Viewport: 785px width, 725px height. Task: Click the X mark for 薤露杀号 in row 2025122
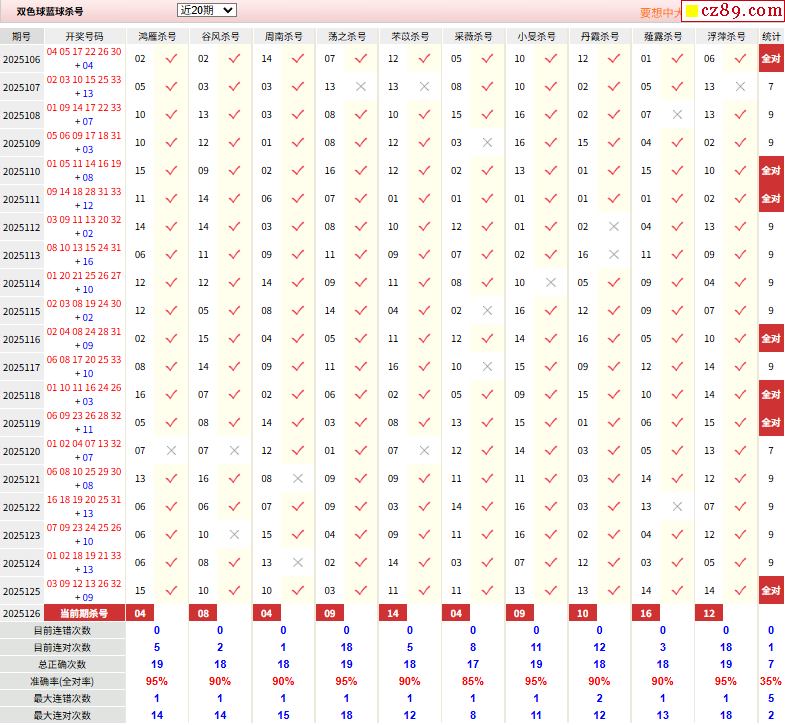[677, 507]
